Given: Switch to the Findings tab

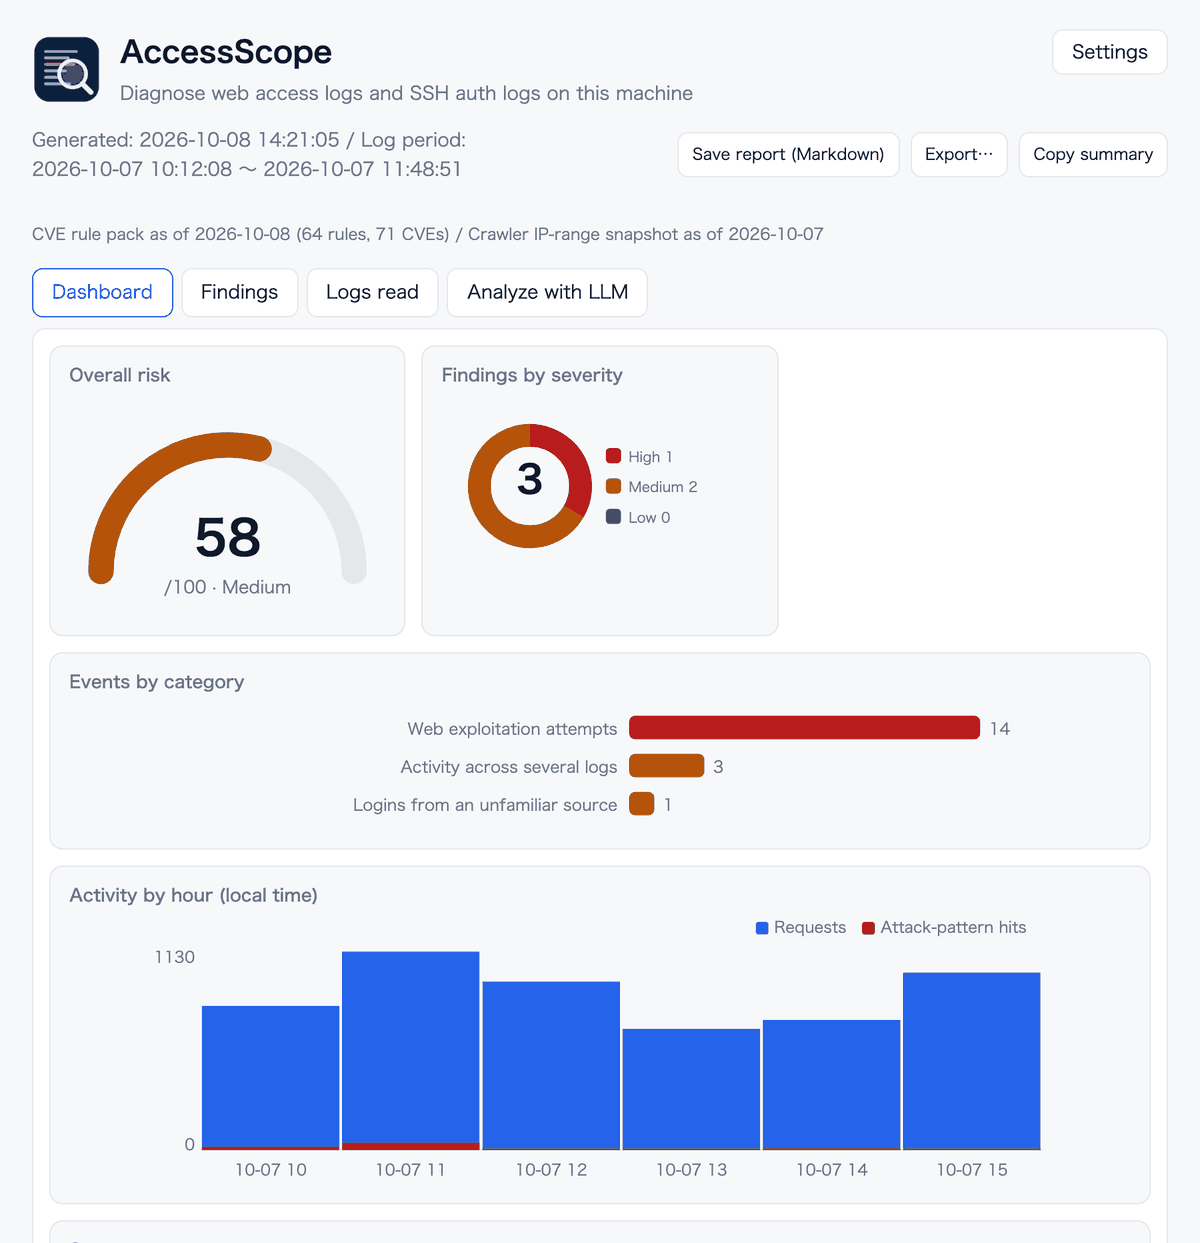Looking at the screenshot, I should [x=239, y=292].
